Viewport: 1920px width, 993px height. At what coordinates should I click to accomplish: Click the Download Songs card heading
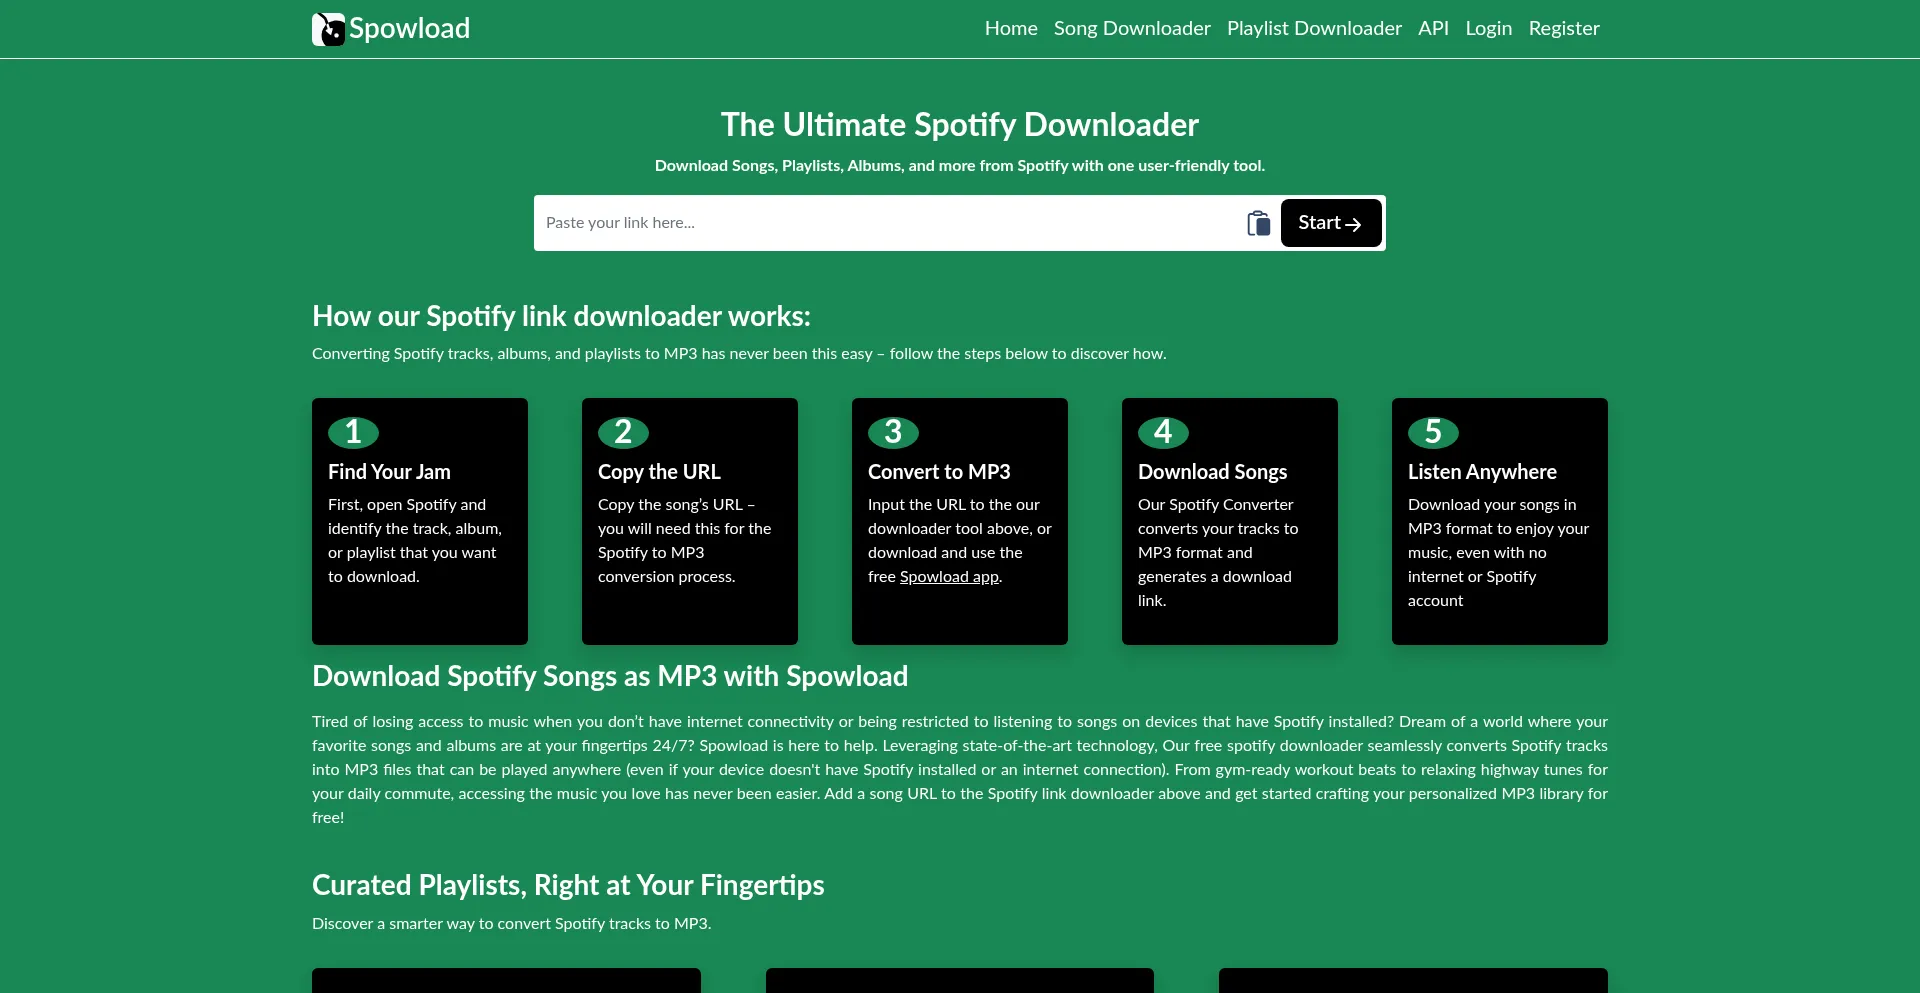[x=1212, y=472]
